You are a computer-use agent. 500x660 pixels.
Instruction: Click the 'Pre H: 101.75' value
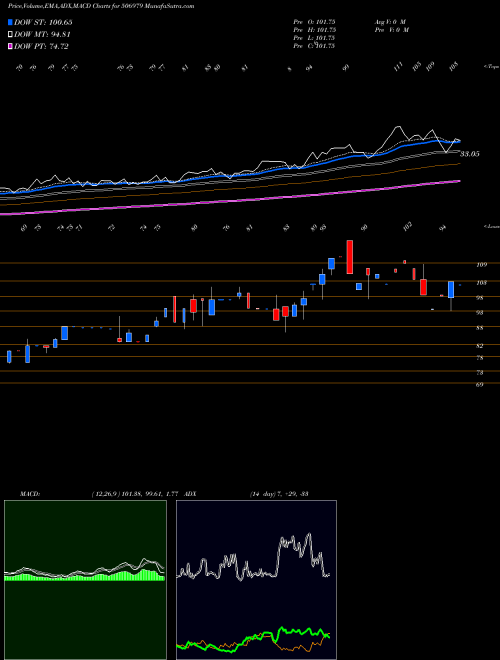click(x=314, y=30)
